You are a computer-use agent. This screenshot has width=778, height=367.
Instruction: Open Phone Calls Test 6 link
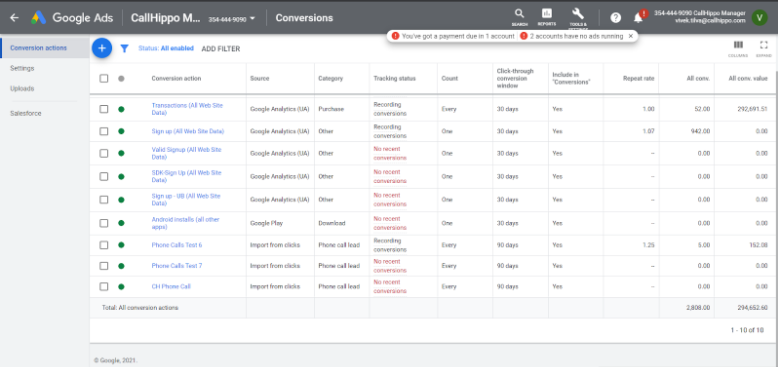(x=177, y=245)
